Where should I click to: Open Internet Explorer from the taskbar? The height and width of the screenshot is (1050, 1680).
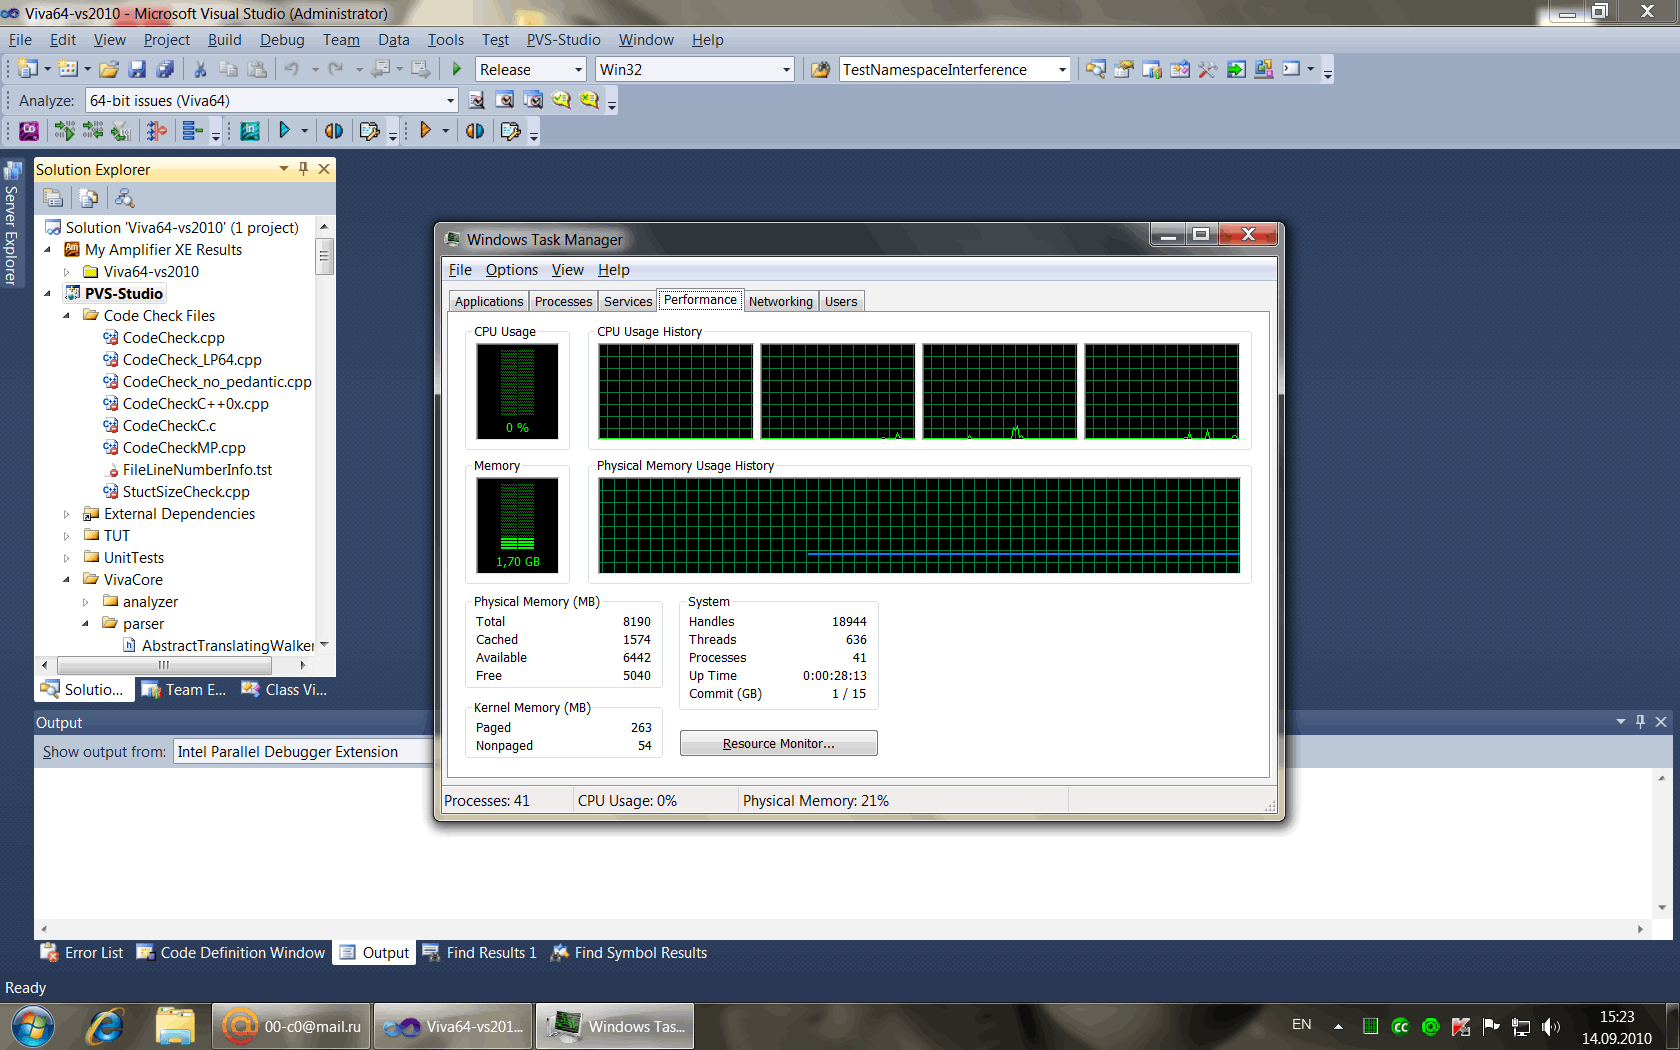105,1027
